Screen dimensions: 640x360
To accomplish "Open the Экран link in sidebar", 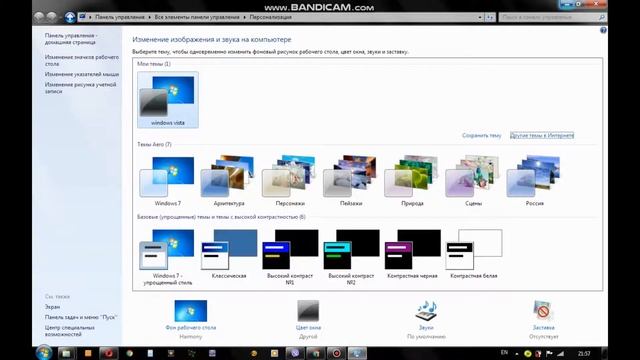I will click(52, 307).
